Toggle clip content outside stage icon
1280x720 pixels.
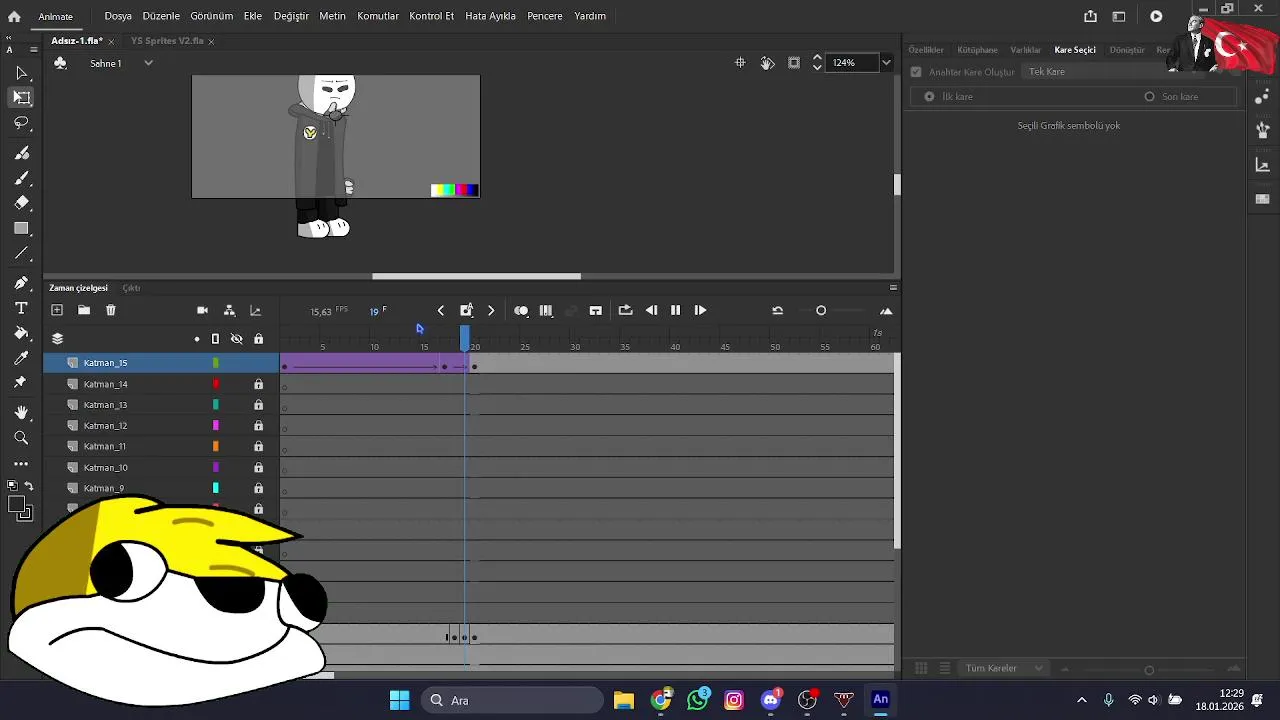coord(794,63)
